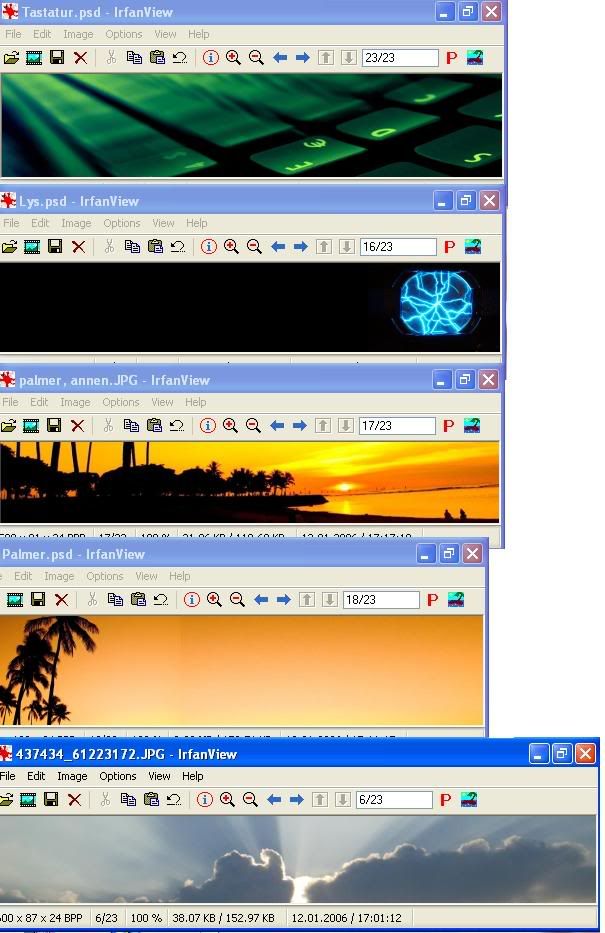Viewport: 605px width, 933px height.
Task: Go to previous image in Lys.psd window
Action: (x=278, y=246)
